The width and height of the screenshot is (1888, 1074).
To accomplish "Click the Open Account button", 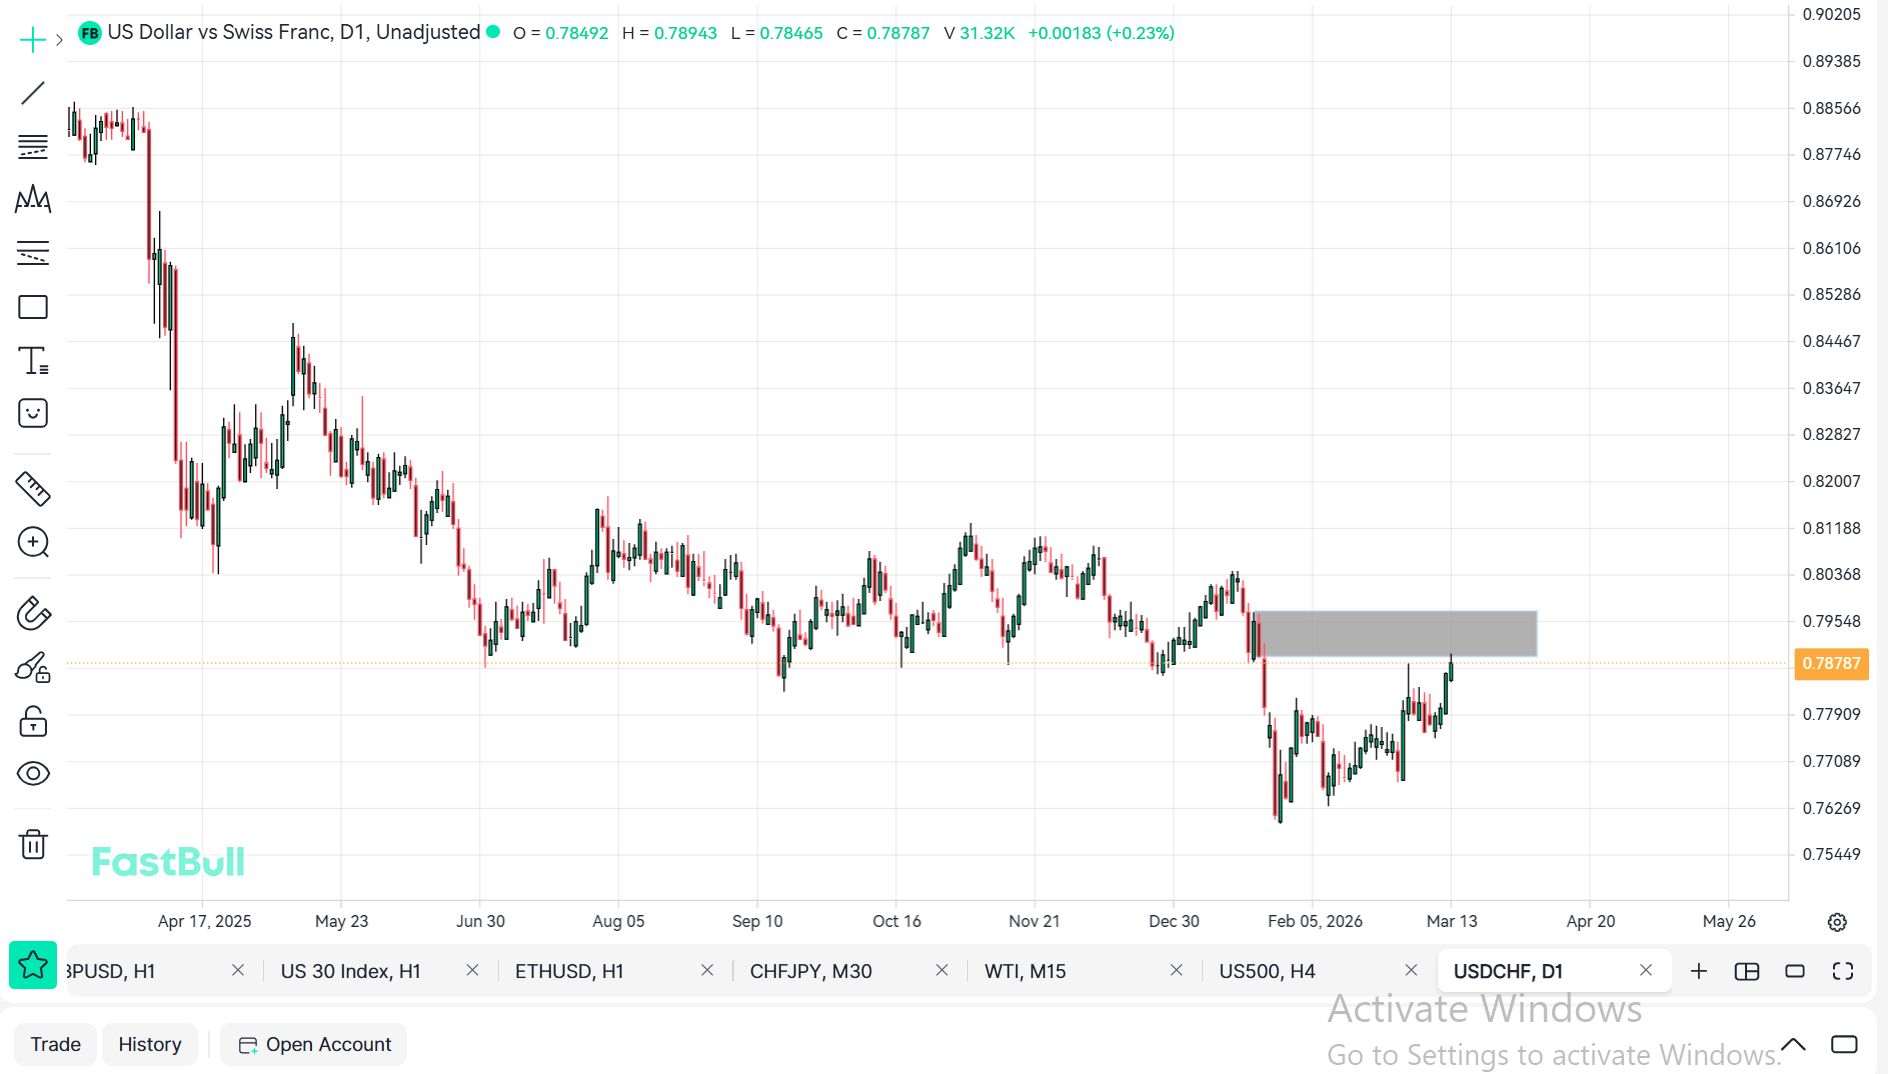I will click(x=314, y=1044).
